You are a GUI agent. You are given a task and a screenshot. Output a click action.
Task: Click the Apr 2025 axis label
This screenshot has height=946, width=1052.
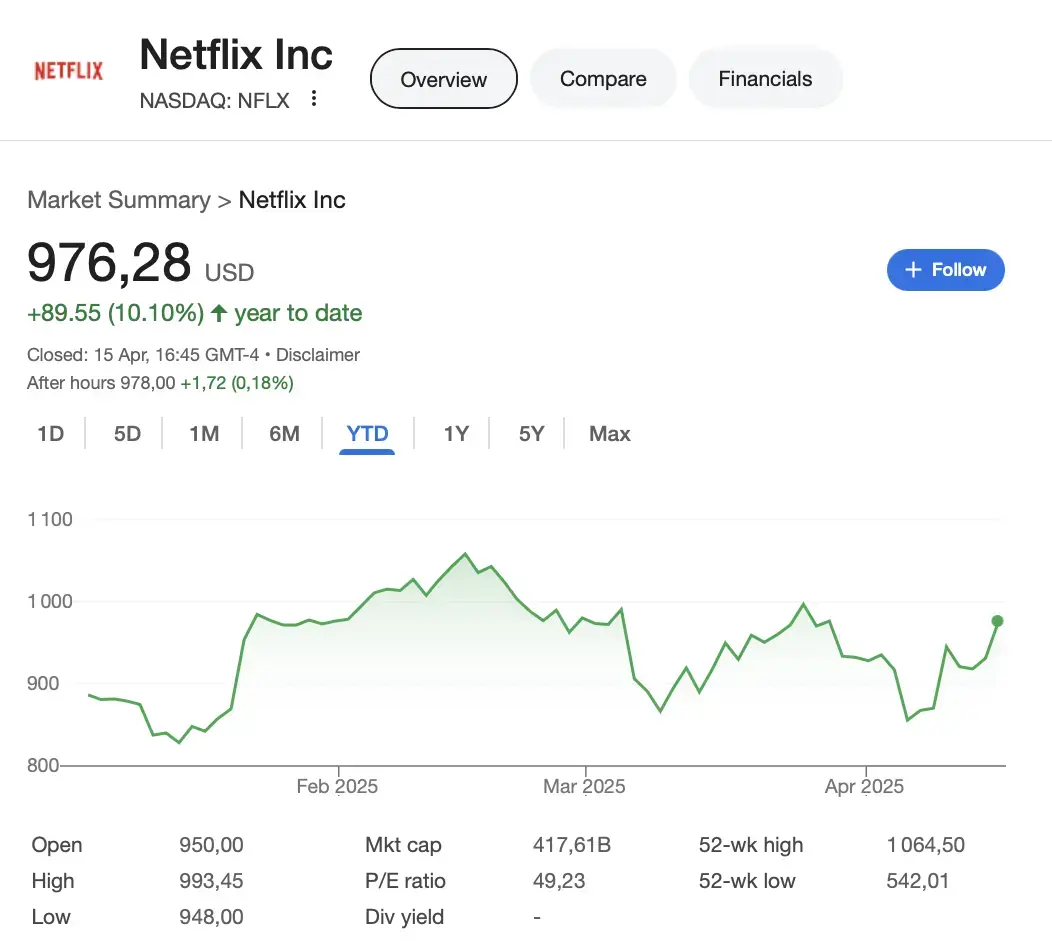pos(864,786)
